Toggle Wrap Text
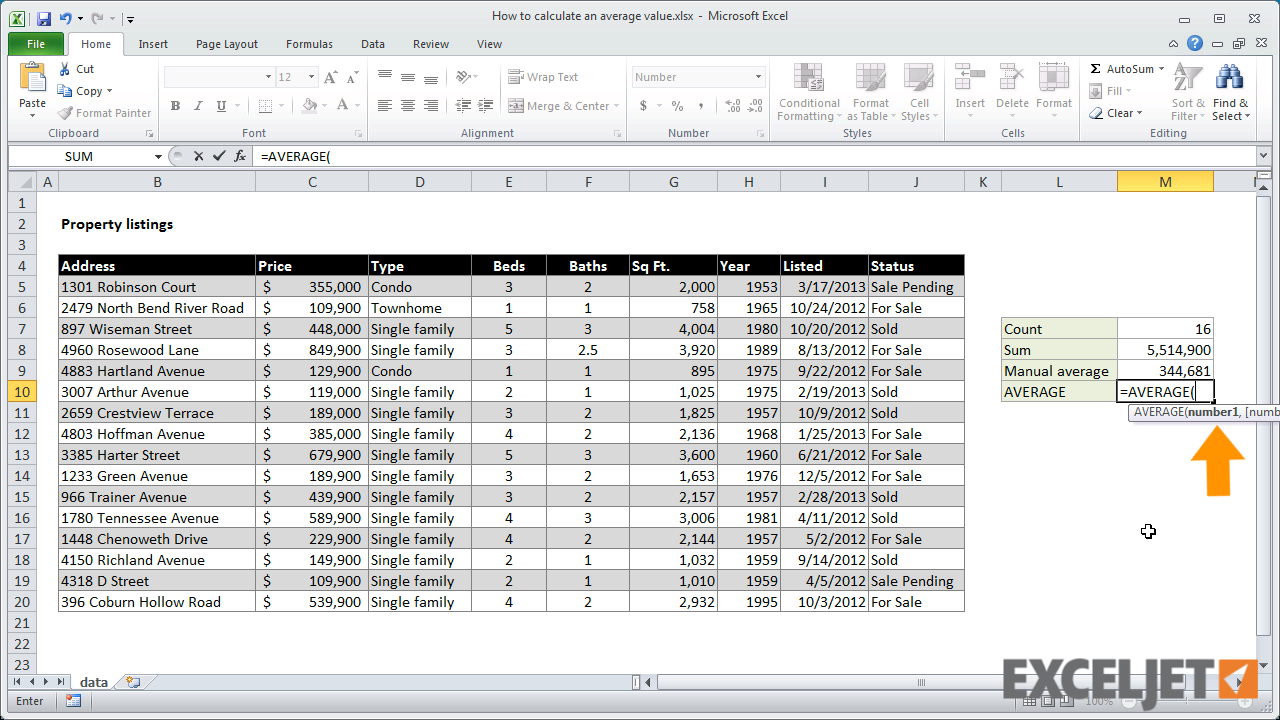 tap(543, 77)
